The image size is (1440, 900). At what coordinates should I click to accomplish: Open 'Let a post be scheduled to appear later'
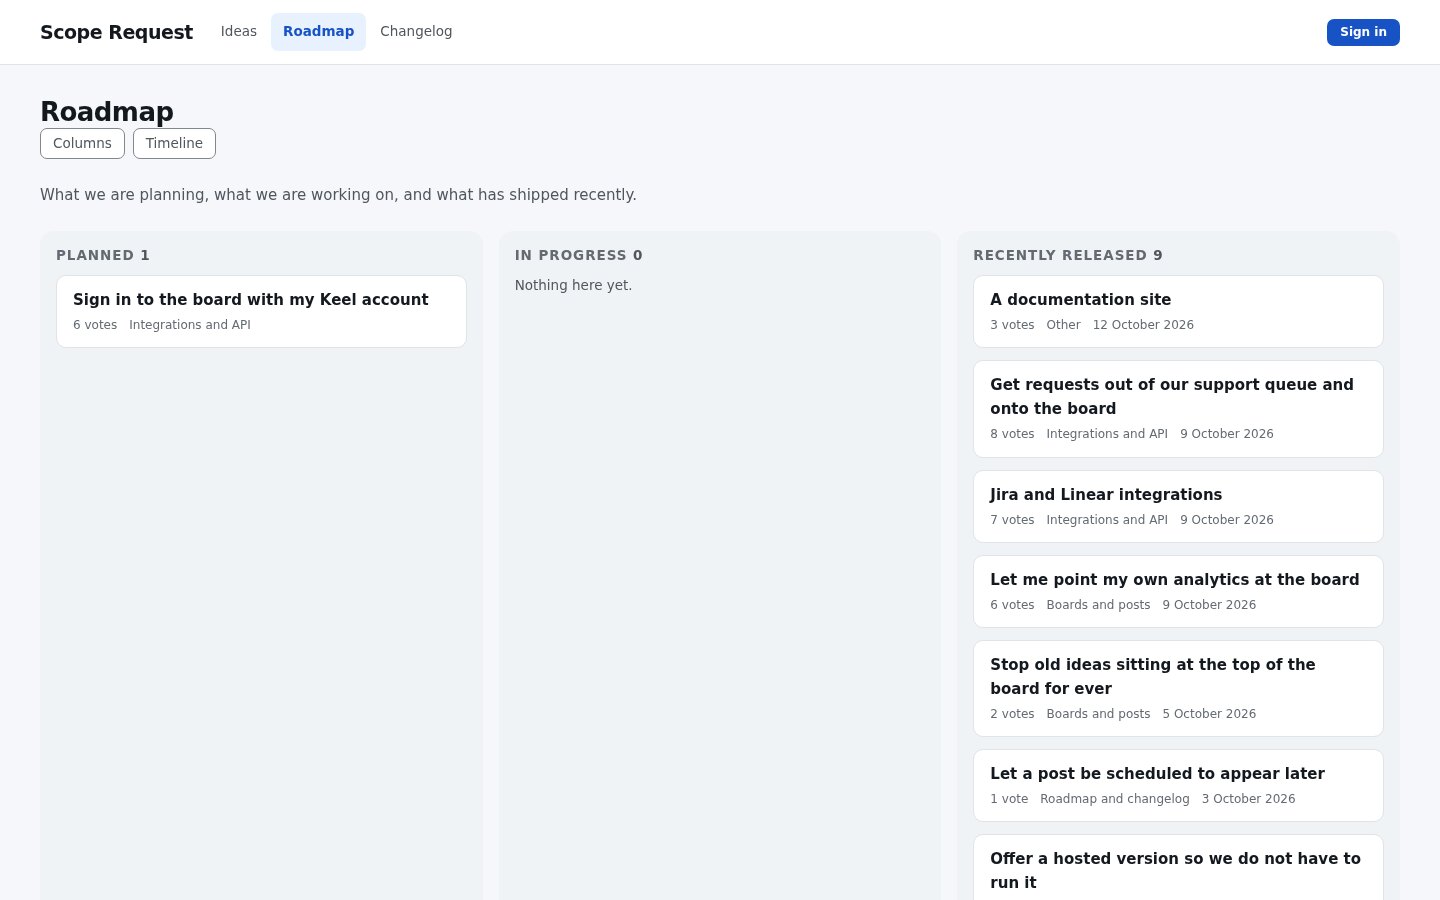[1178, 785]
